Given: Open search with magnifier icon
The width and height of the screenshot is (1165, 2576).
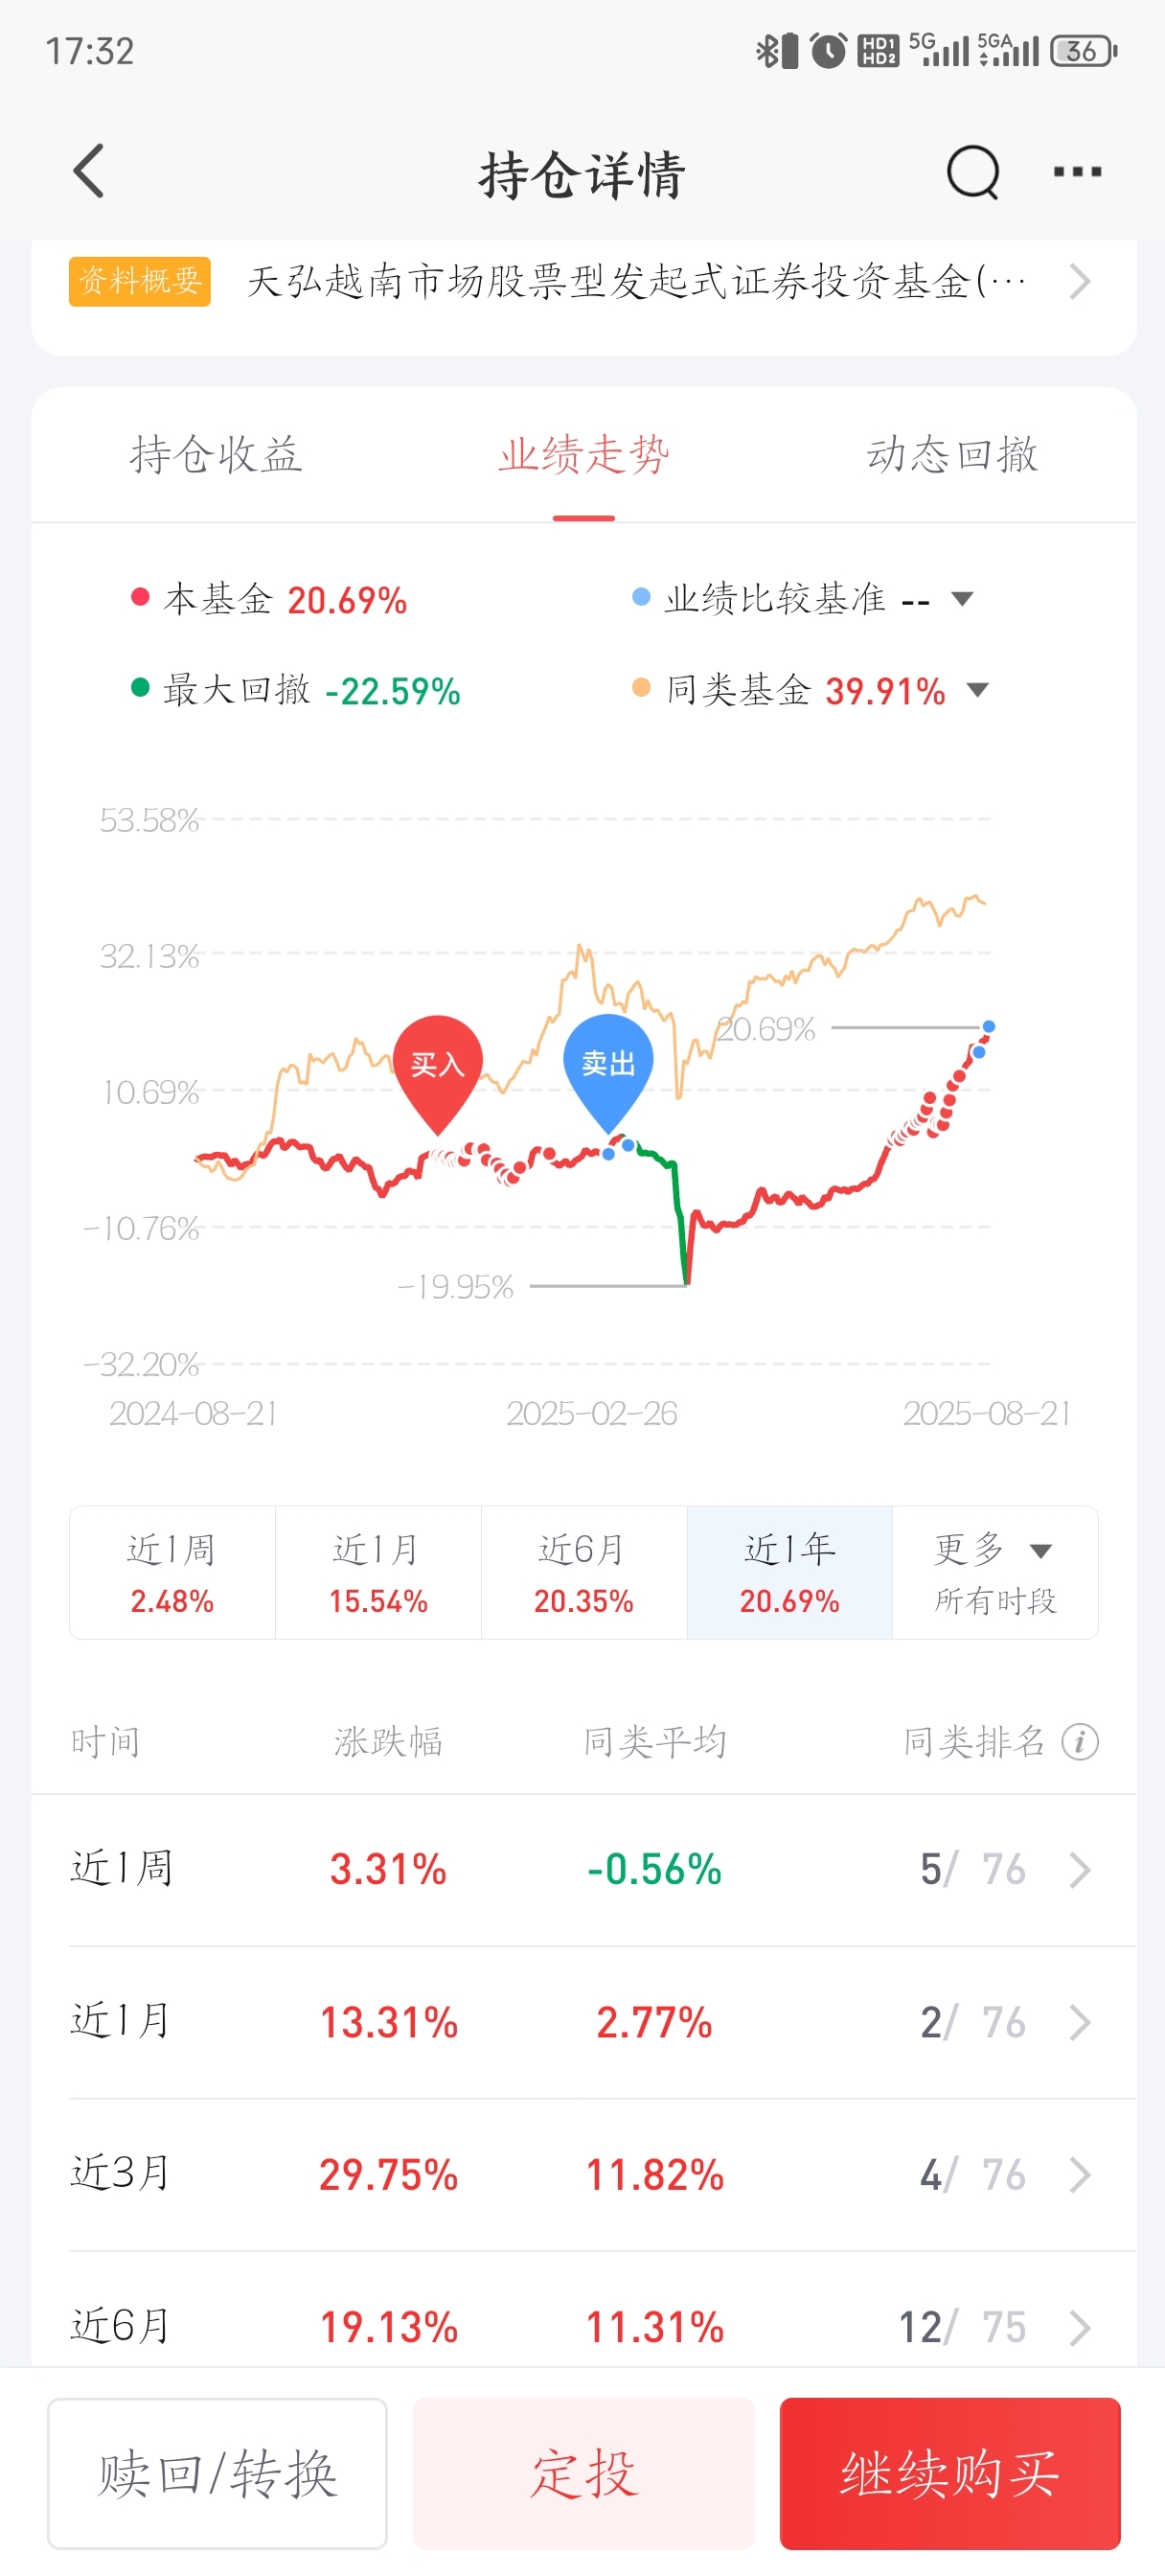Looking at the screenshot, I should click(973, 173).
